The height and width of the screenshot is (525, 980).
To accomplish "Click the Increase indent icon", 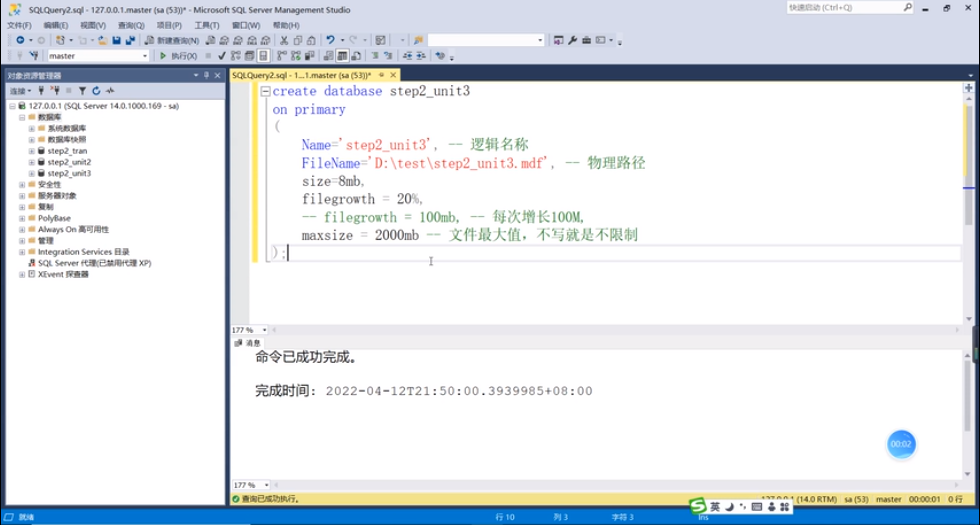I will pos(421,56).
